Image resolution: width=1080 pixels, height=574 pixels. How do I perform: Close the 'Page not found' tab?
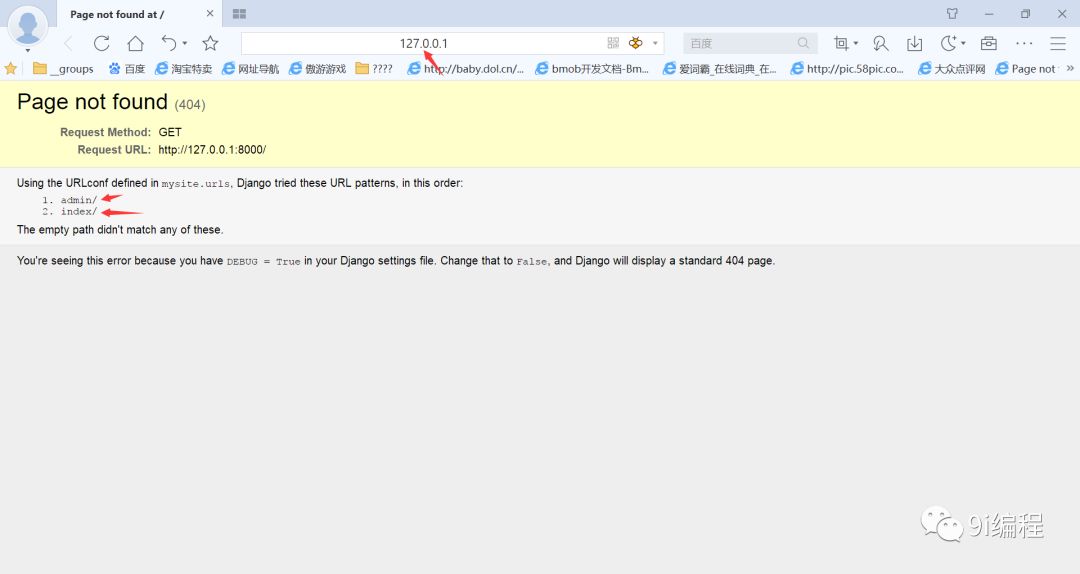click(x=210, y=14)
